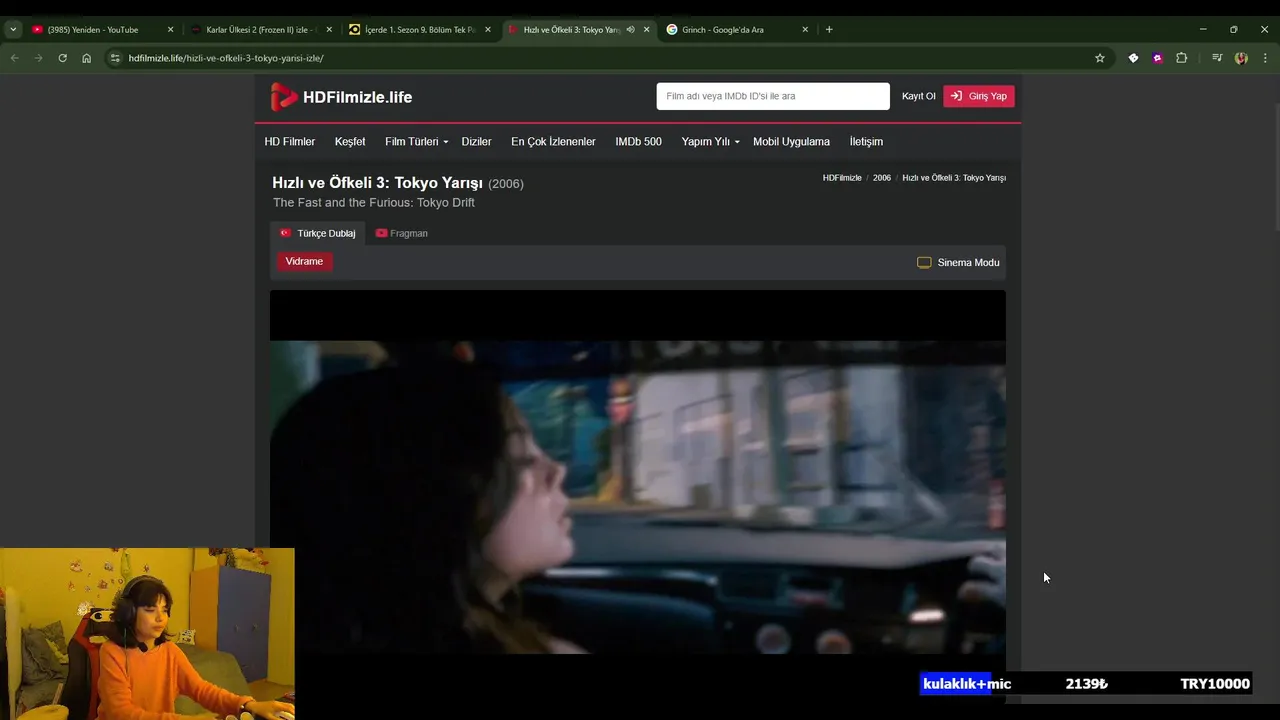Open the media control toolbar icon

(1217, 58)
